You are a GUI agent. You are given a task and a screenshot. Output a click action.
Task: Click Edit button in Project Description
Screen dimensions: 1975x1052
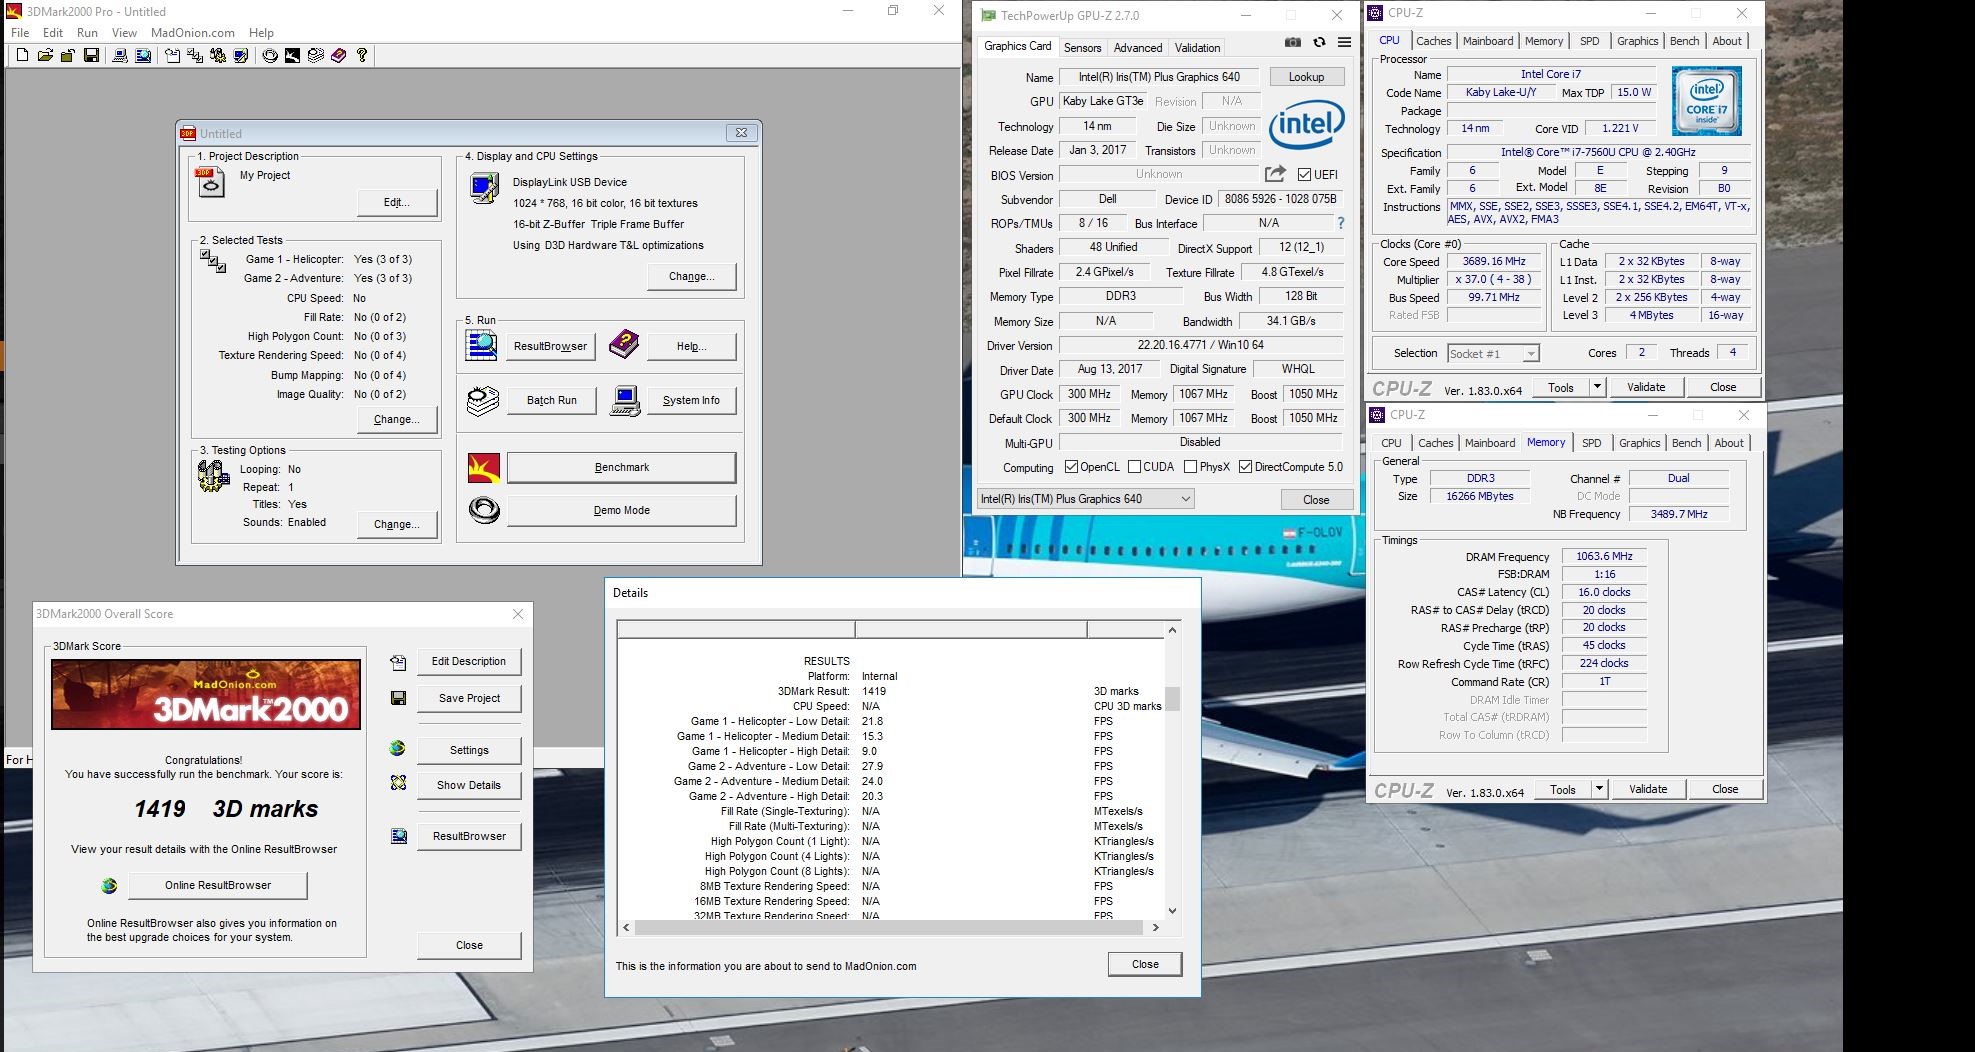(x=397, y=202)
